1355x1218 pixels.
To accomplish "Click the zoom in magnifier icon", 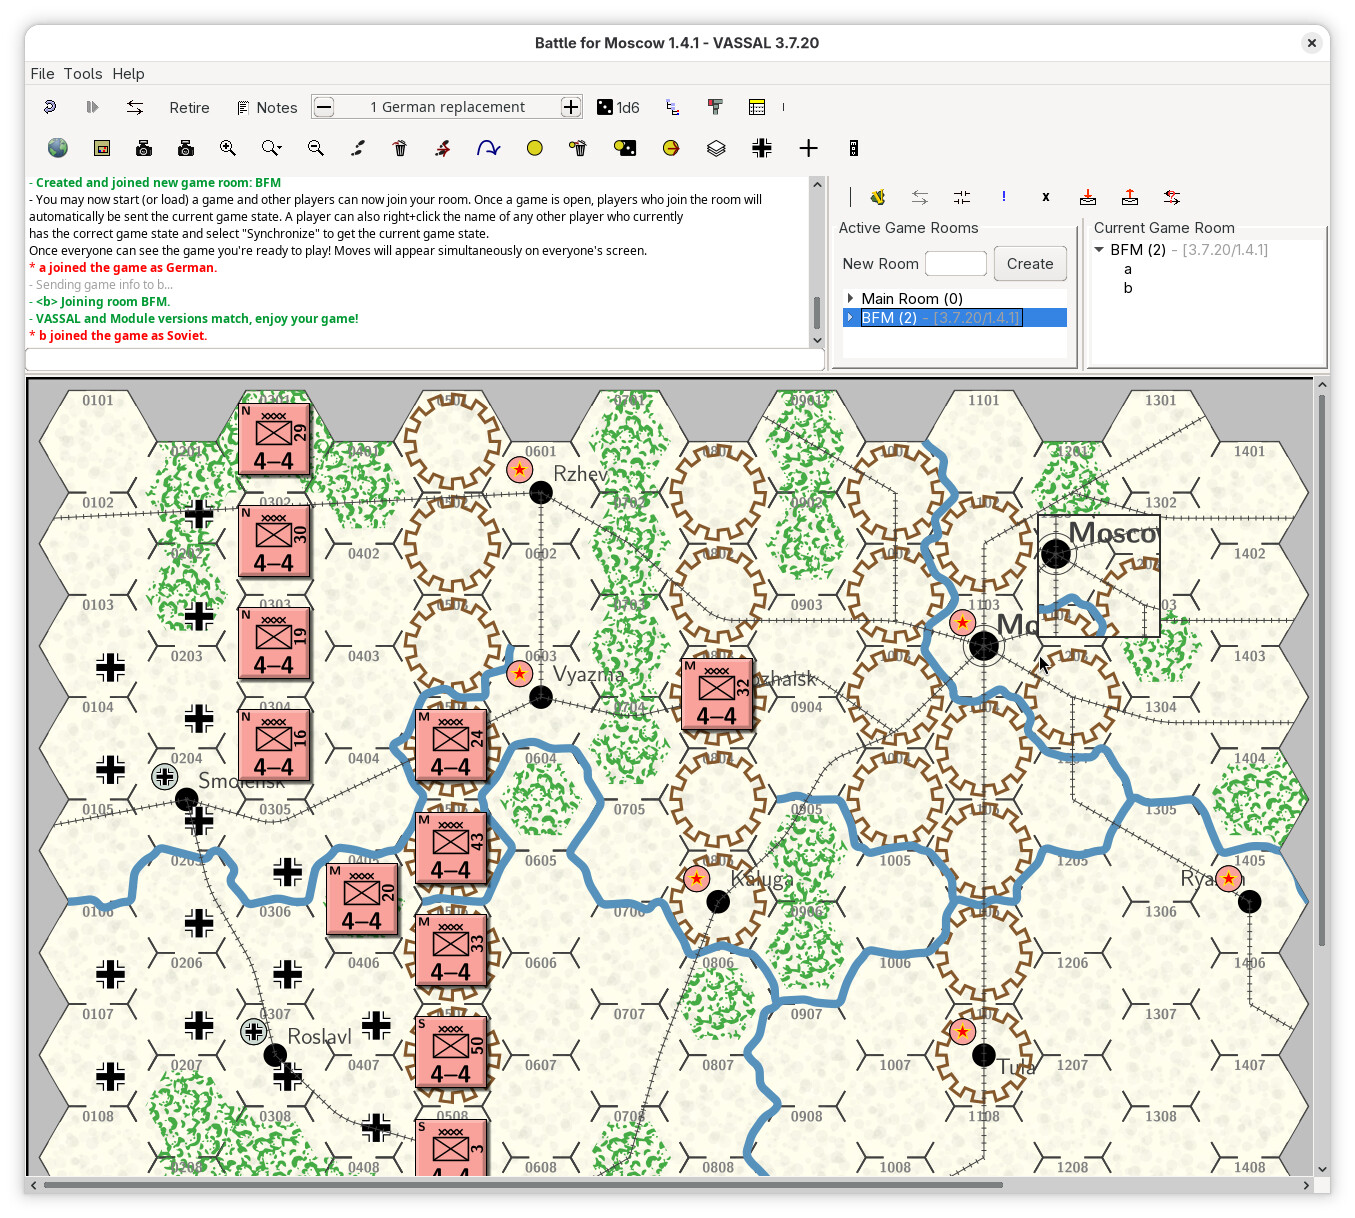I will [x=228, y=148].
